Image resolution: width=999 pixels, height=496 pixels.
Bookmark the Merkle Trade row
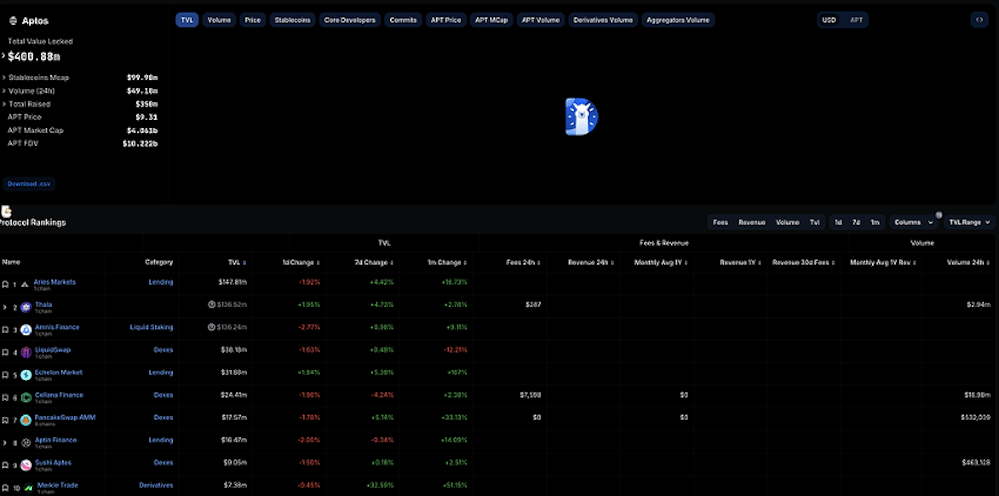(x=5, y=488)
